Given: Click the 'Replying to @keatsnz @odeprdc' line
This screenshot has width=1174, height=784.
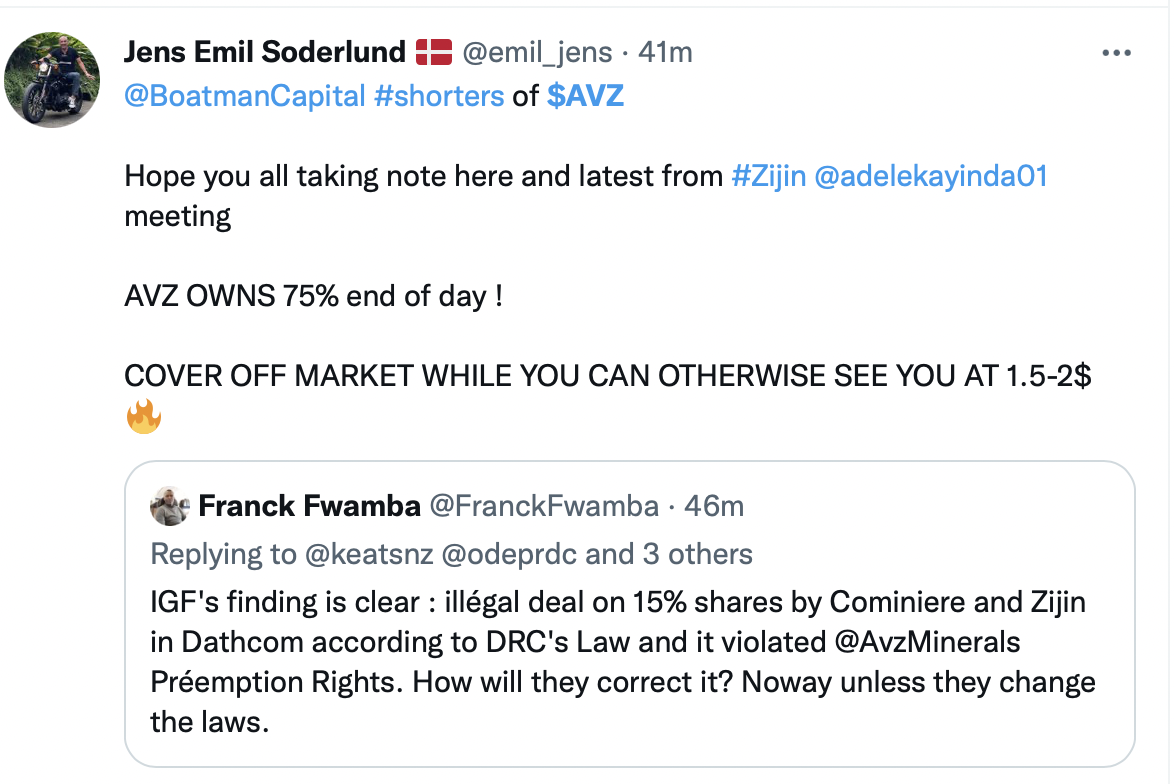Looking at the screenshot, I should click(x=451, y=553).
